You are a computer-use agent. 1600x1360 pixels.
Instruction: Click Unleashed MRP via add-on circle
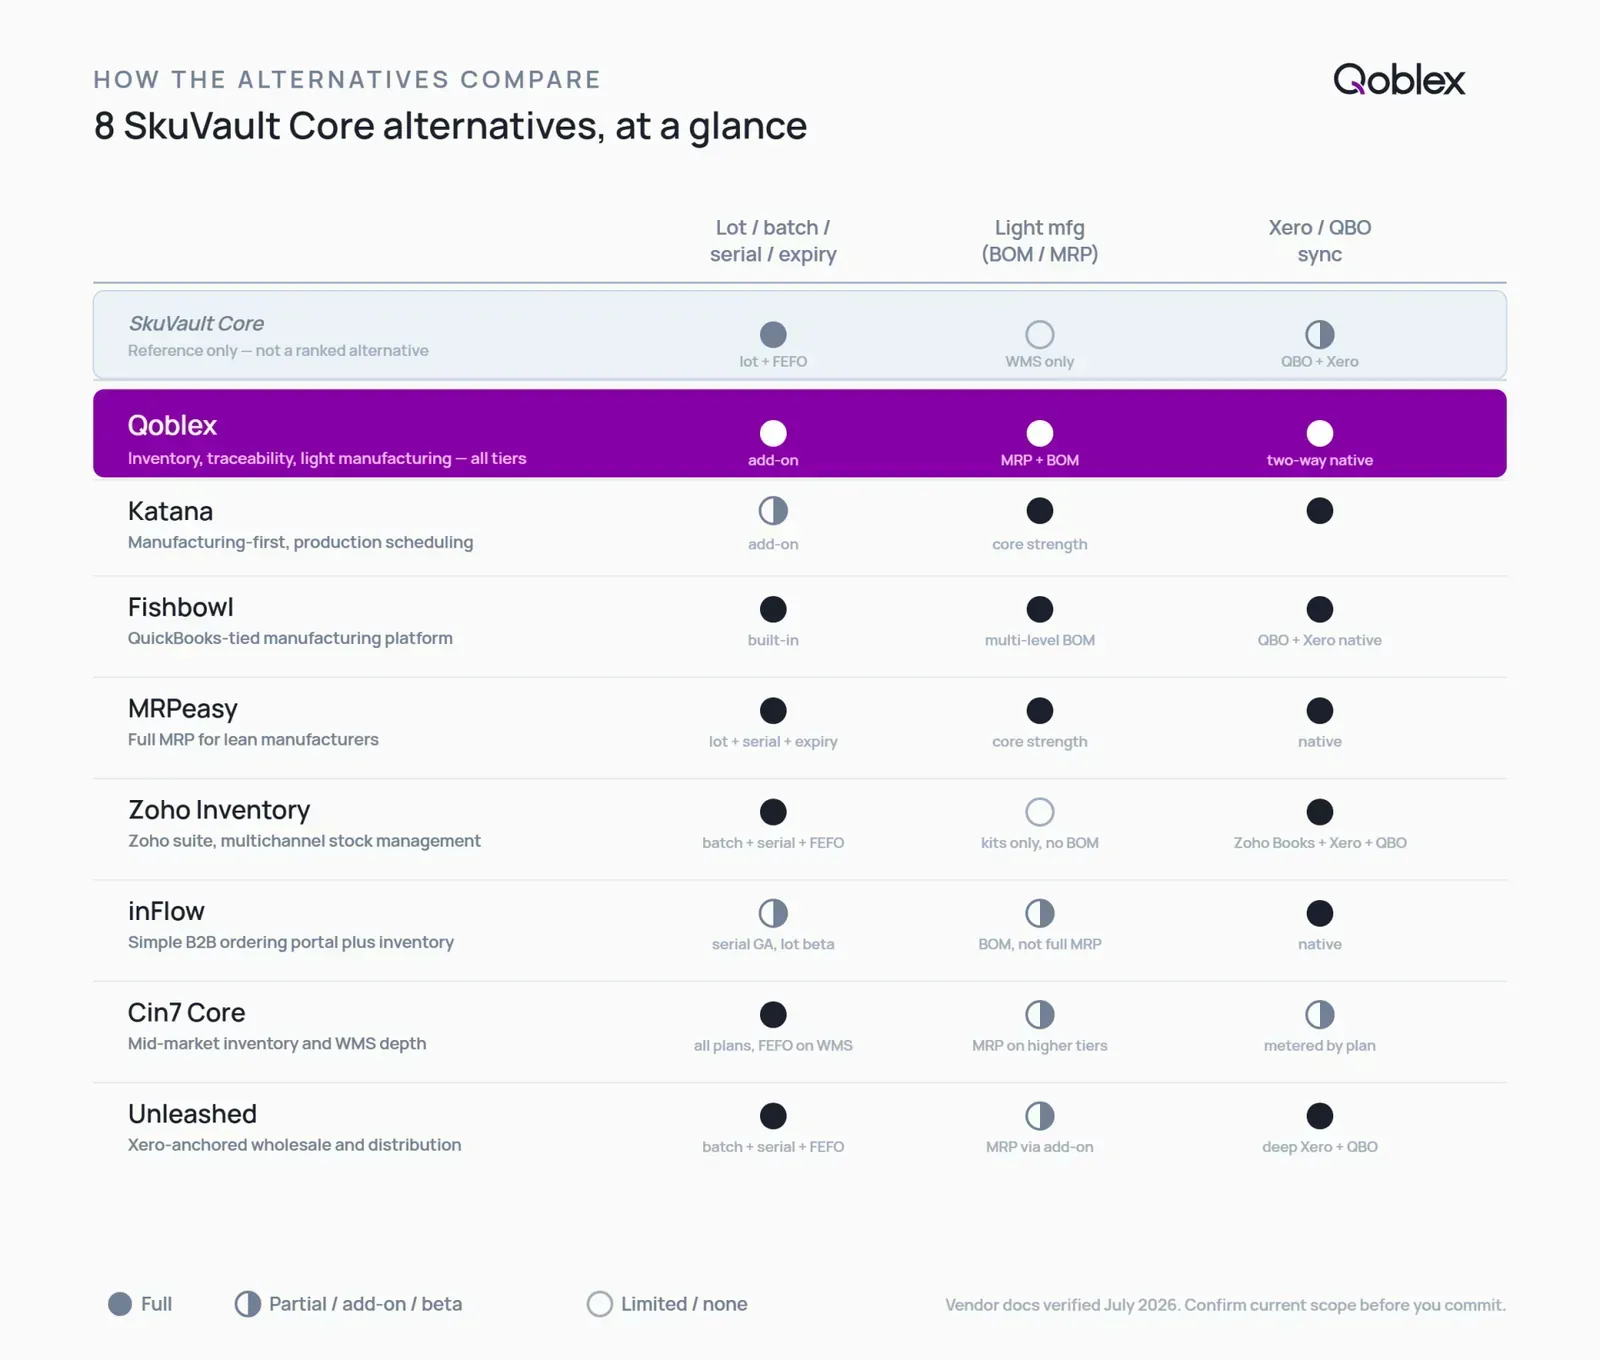(1040, 1116)
